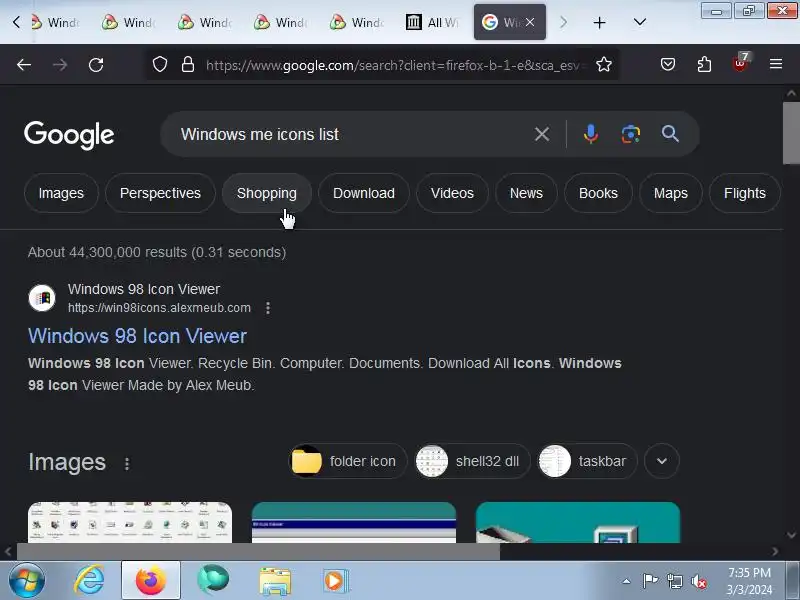800x600 pixels.
Task: Filter results by Images
Action: (61, 193)
